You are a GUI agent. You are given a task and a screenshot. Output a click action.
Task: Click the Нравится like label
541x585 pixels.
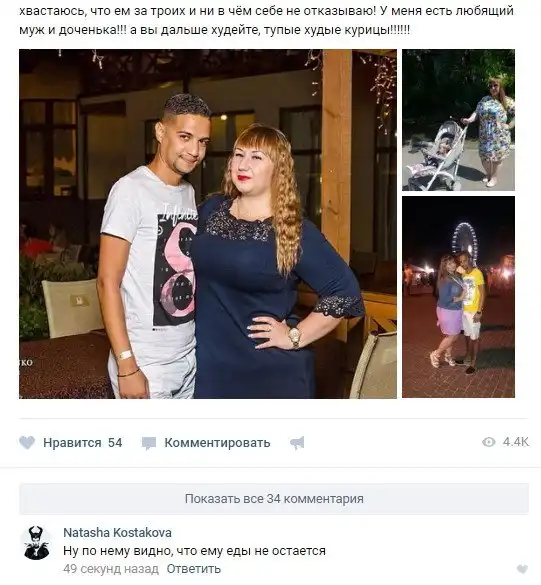pyautogui.click(x=72, y=442)
